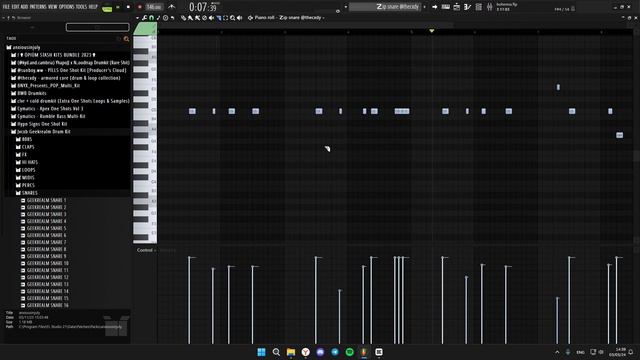
Task: Select GEEKREALM SNARE 16 sample
Action: tap(44, 305)
